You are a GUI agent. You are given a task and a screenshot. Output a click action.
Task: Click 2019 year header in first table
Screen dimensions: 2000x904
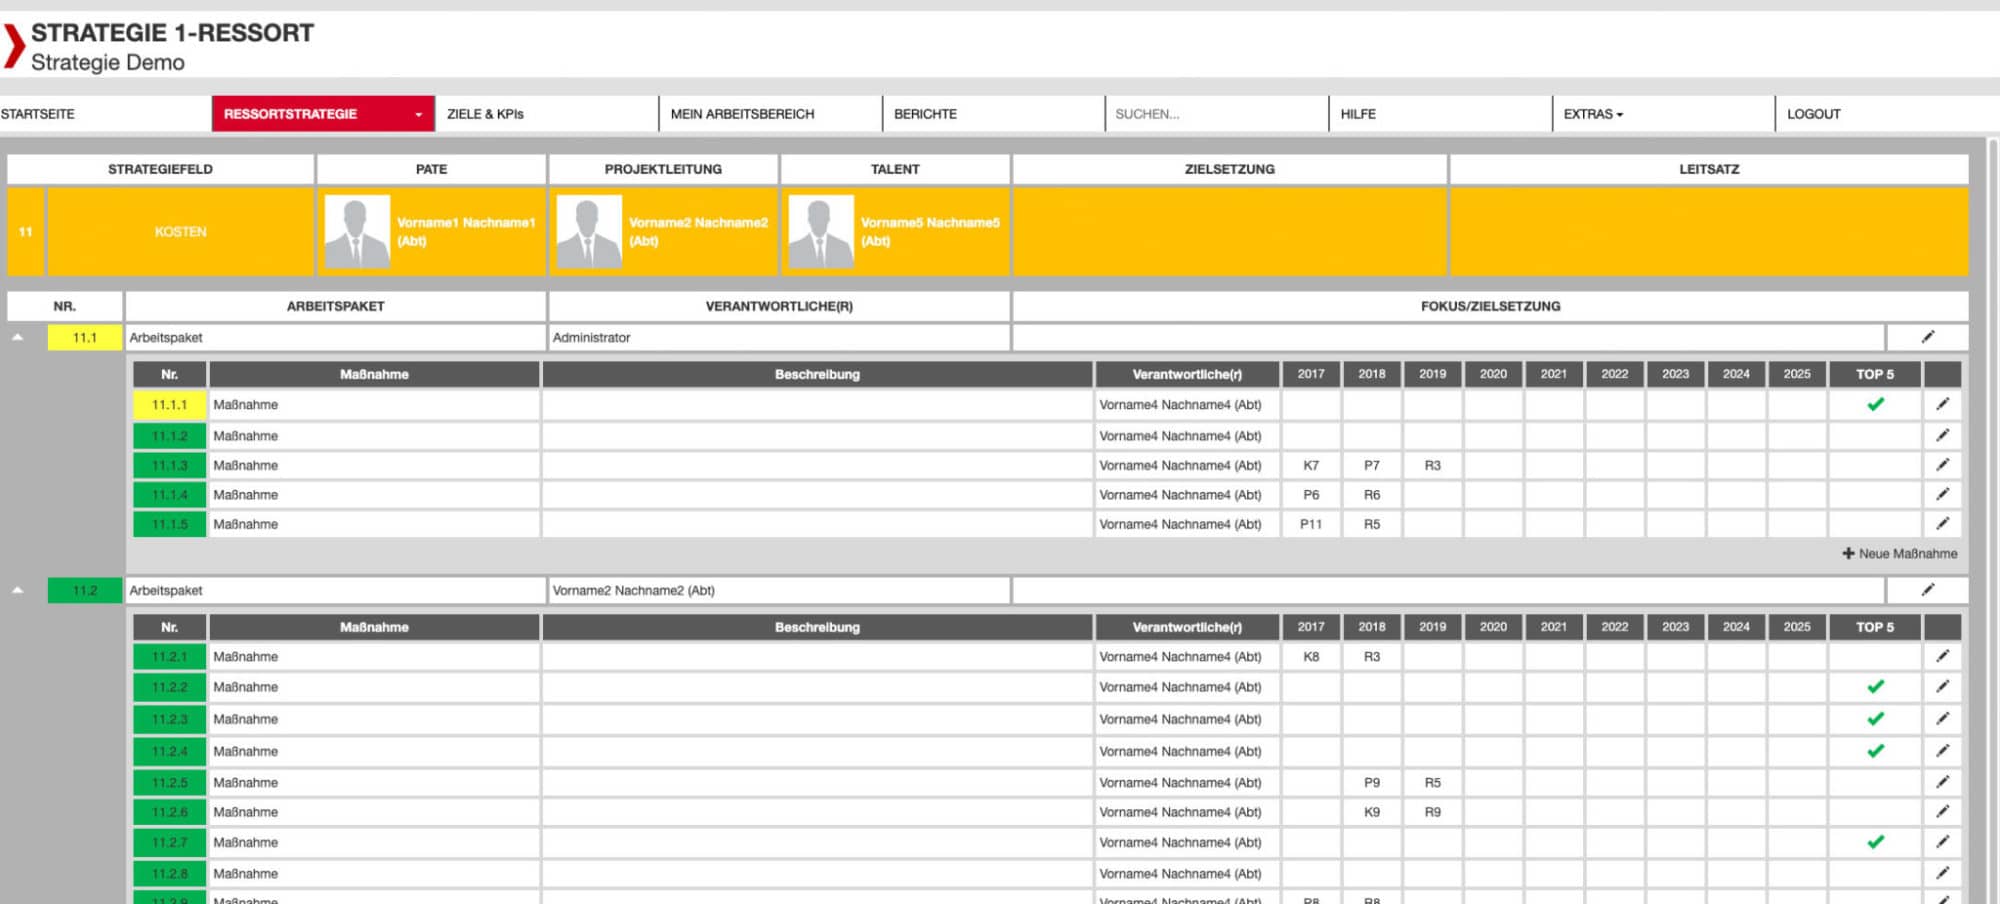[x=1432, y=374]
